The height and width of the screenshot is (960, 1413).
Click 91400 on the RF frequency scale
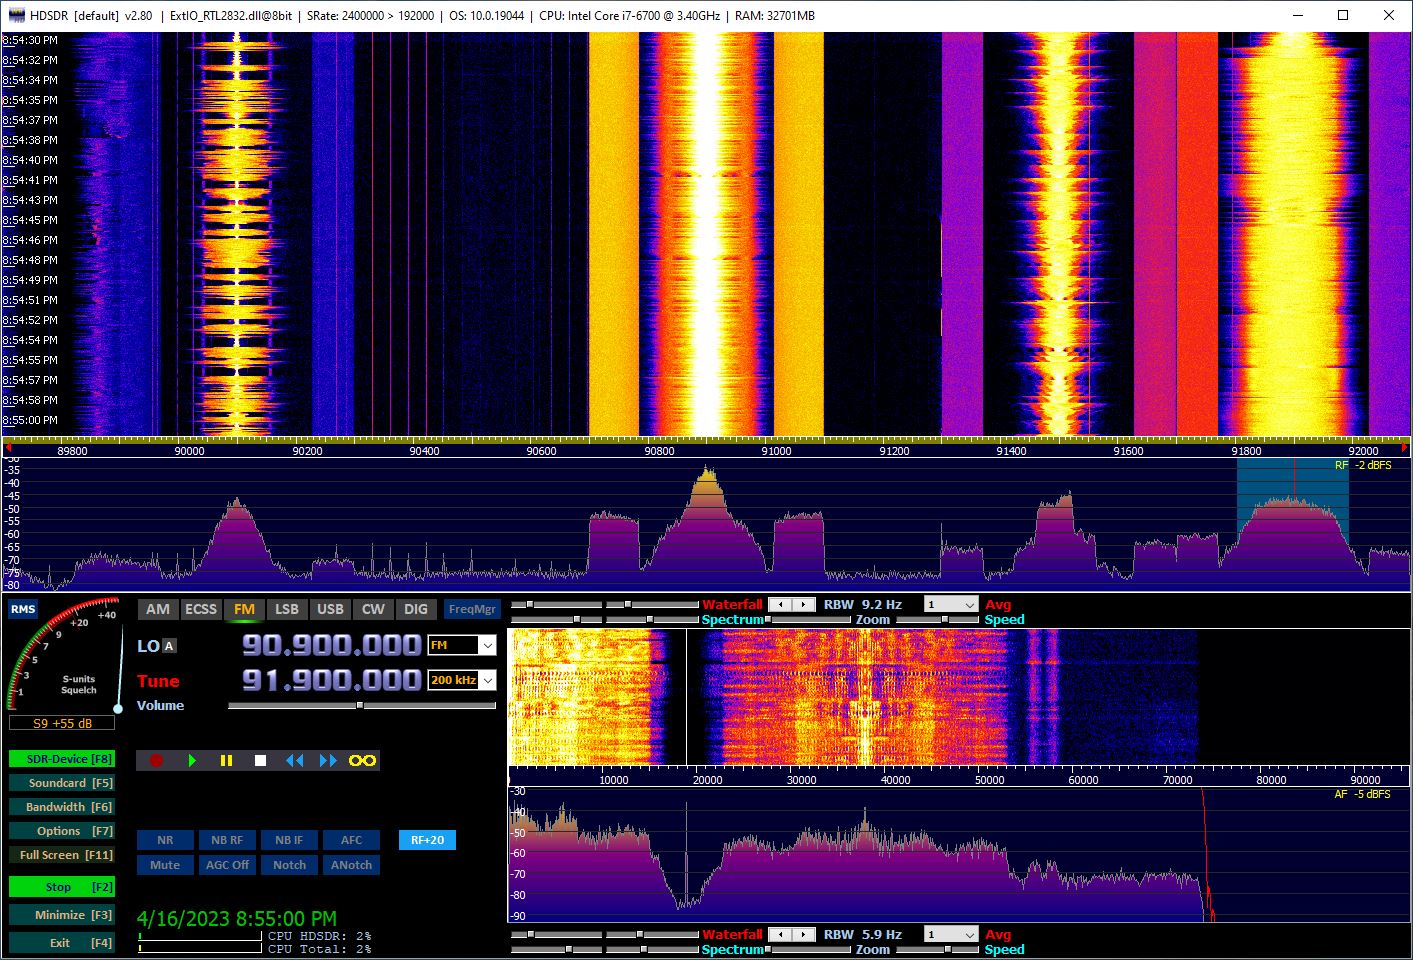click(x=1011, y=451)
